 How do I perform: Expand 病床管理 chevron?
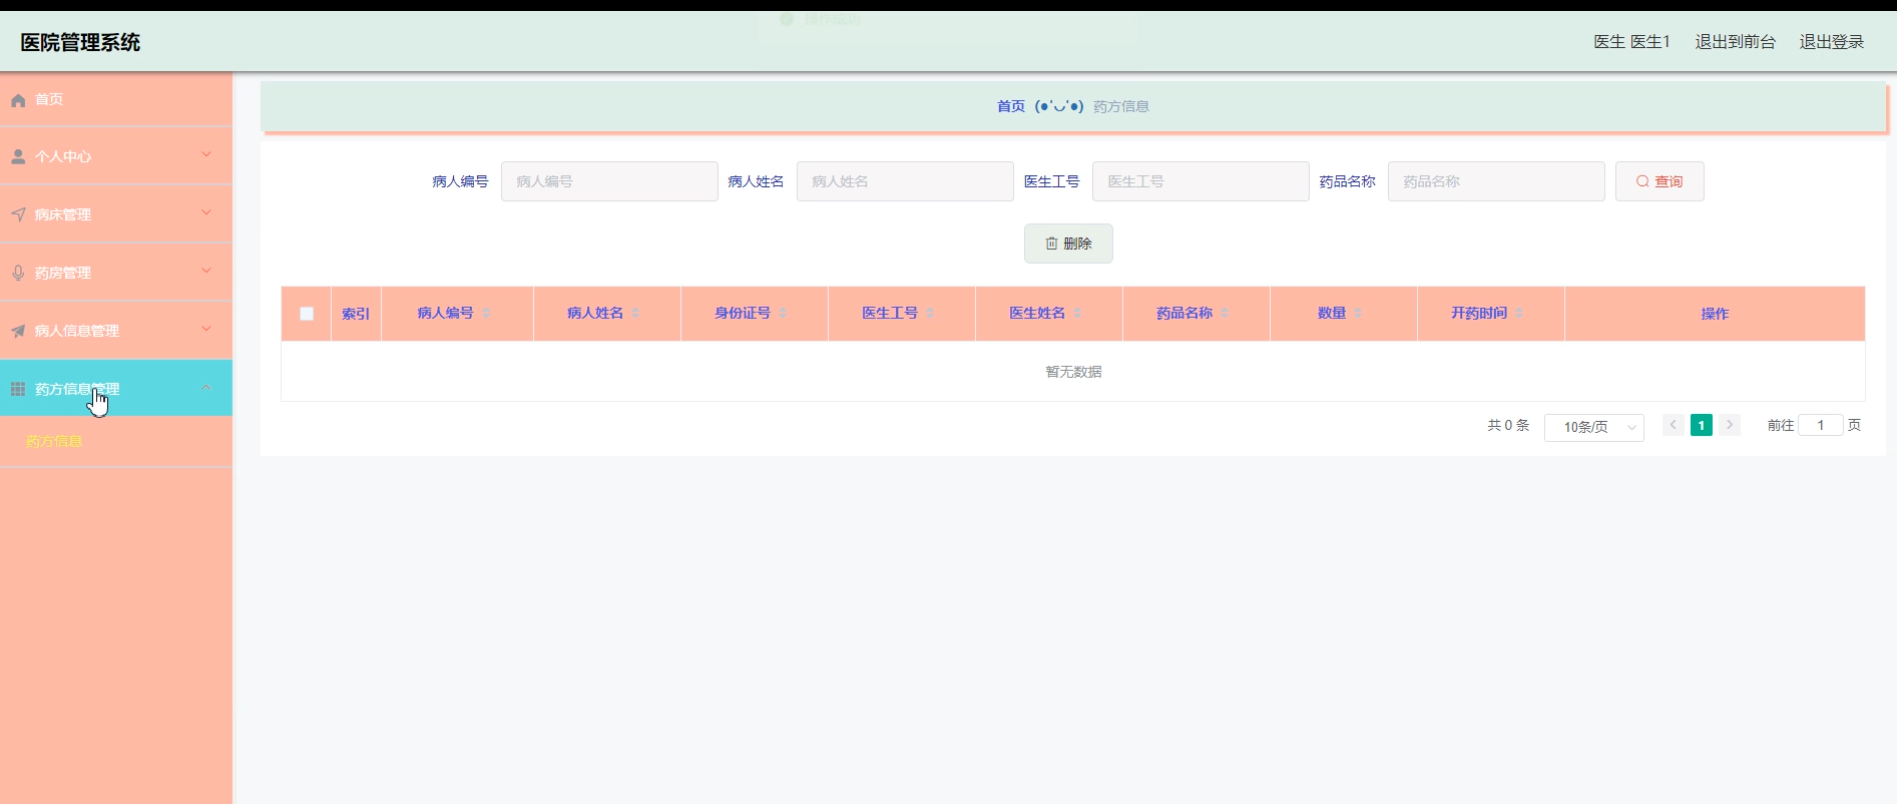pyautogui.click(x=207, y=212)
